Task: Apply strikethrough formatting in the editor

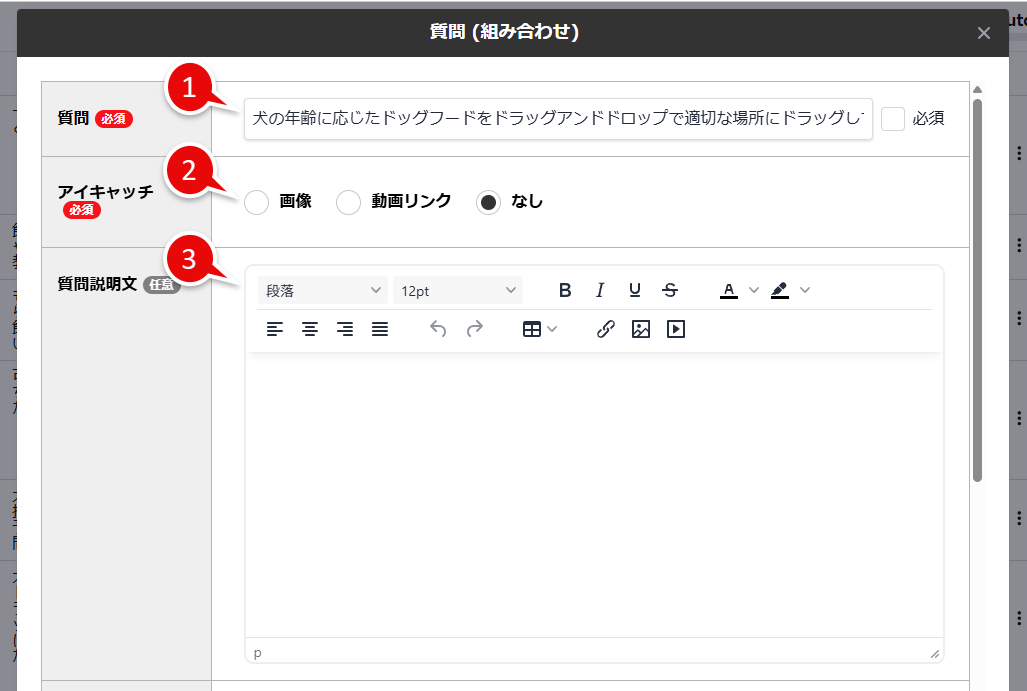Action: click(669, 290)
